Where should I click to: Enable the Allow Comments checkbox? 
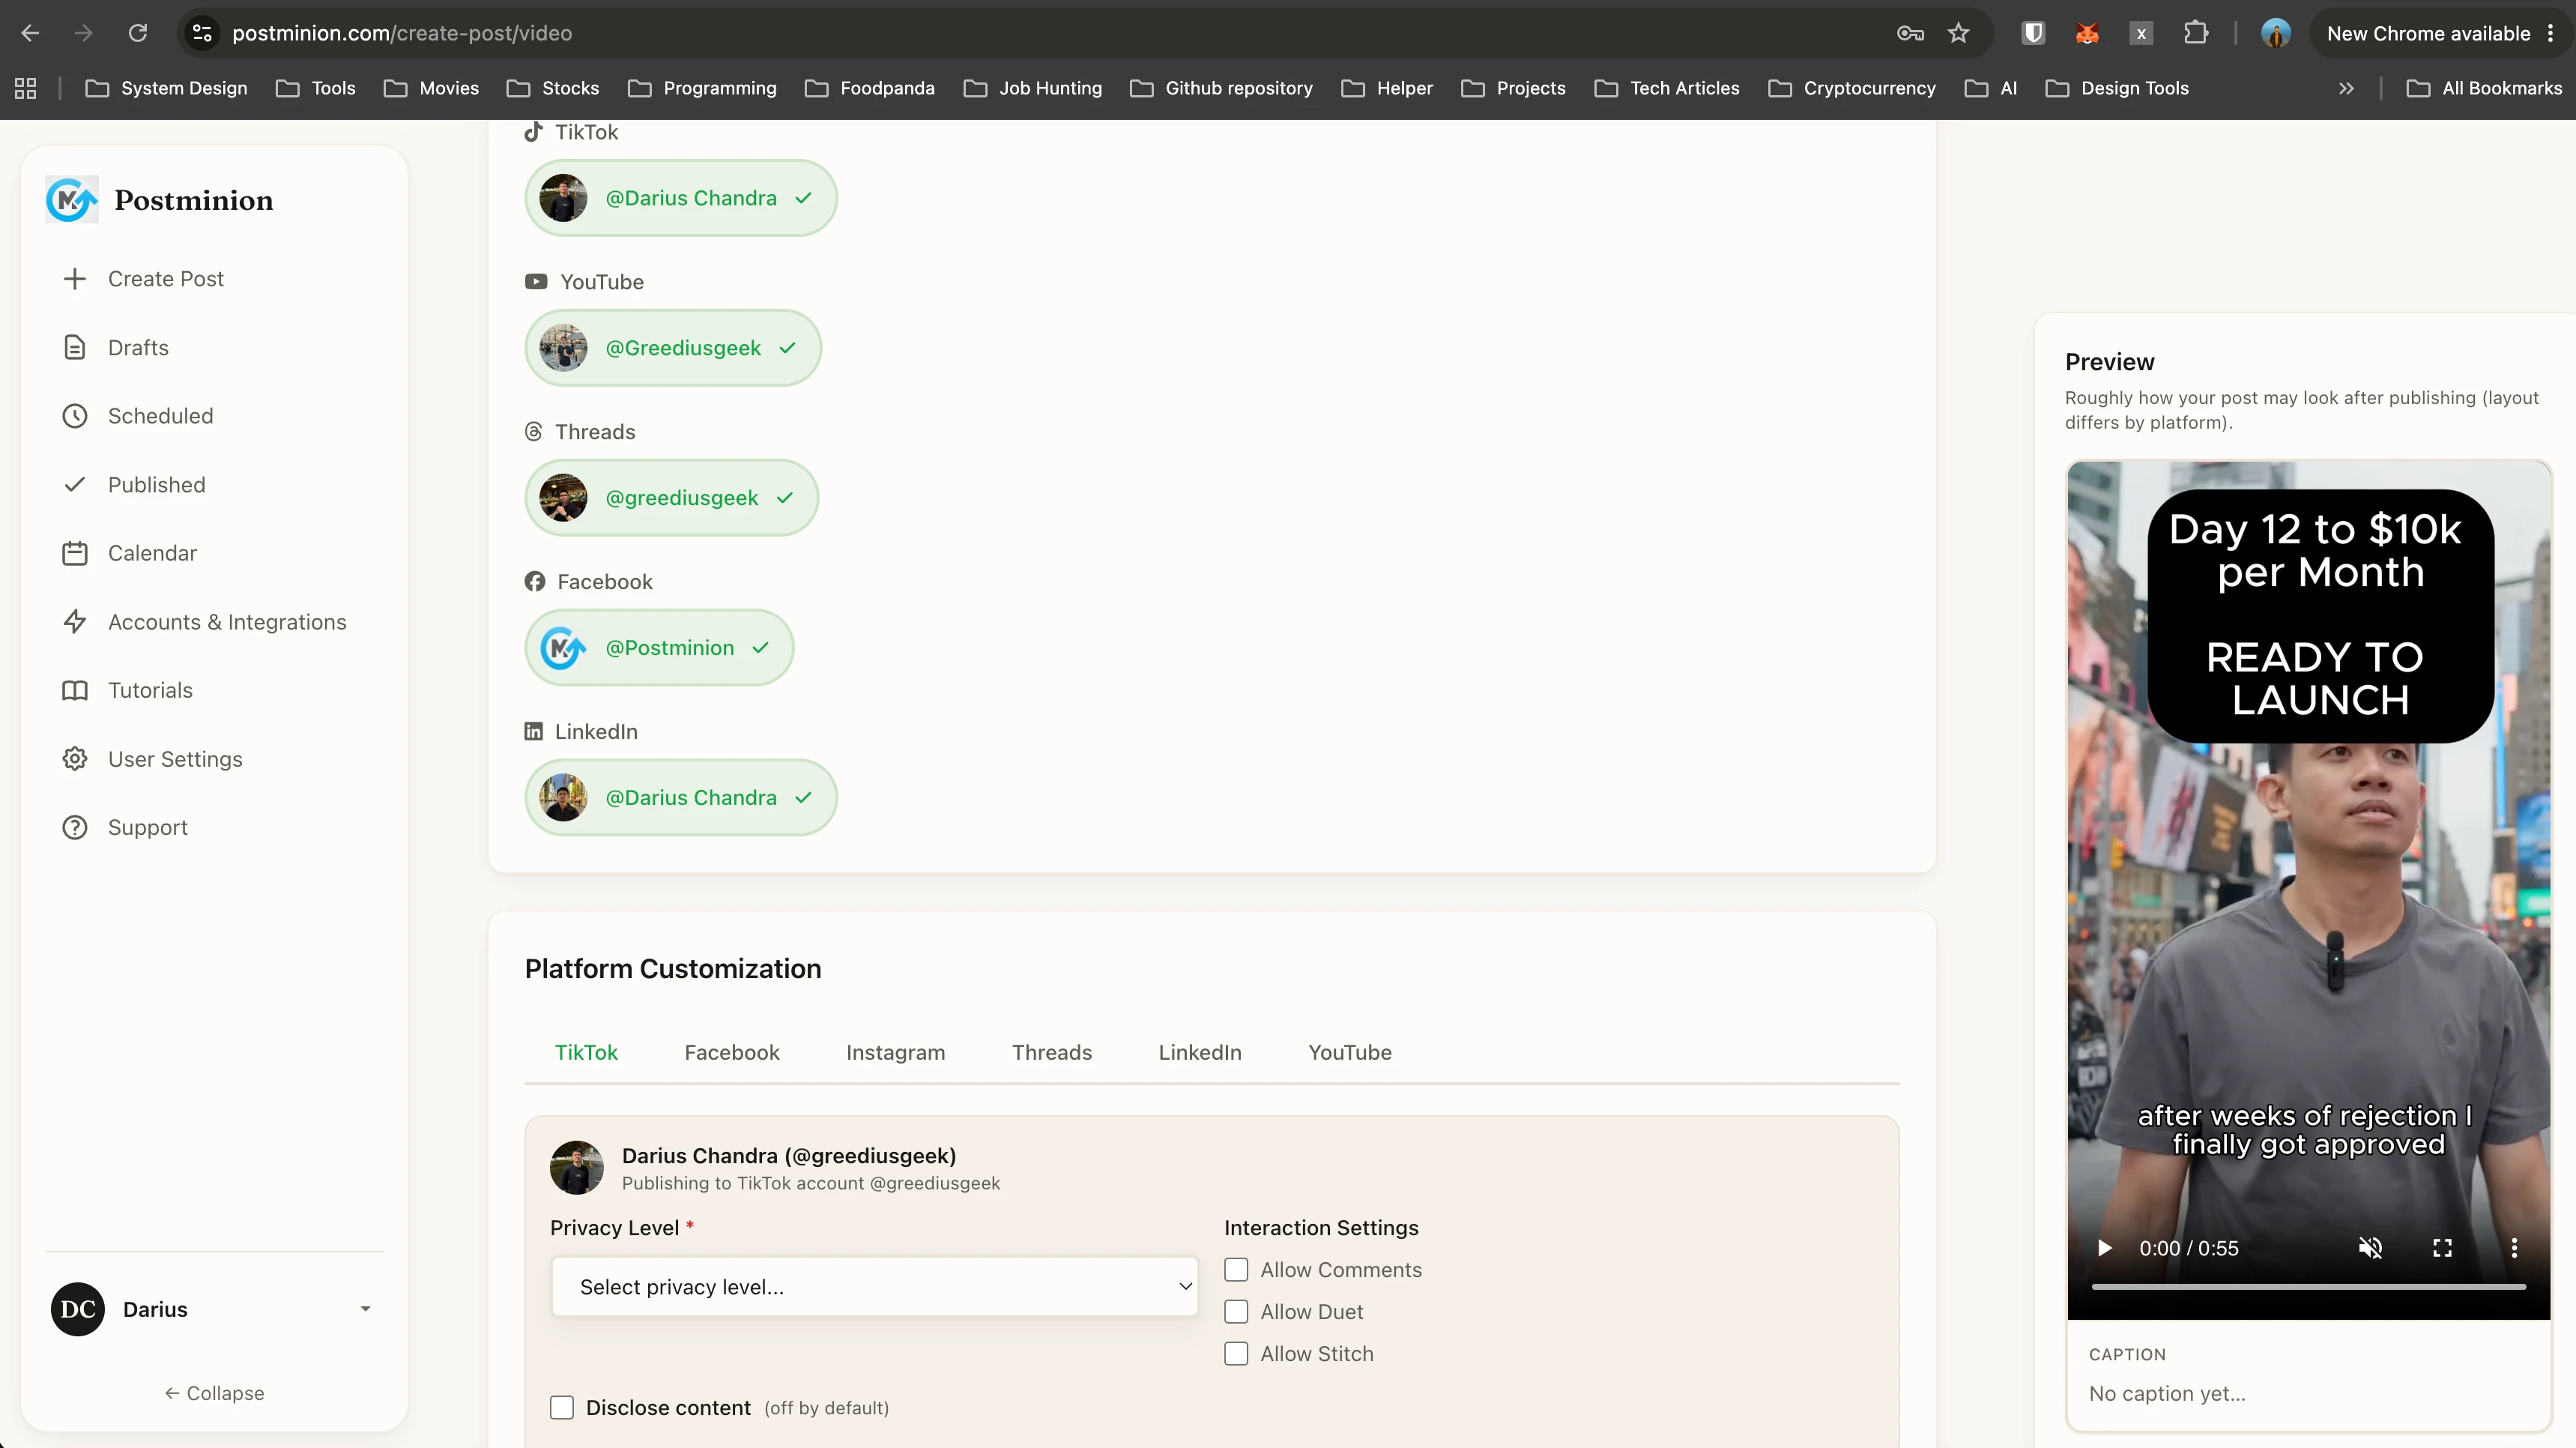point(1236,1270)
